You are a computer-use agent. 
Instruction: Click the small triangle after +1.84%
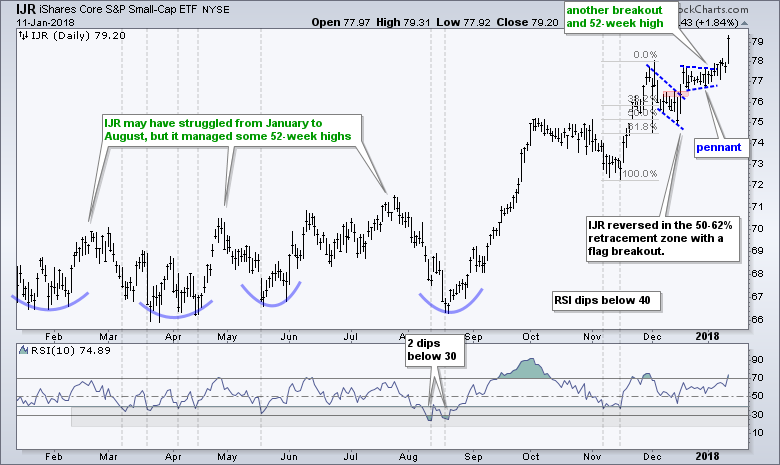(x=744, y=23)
